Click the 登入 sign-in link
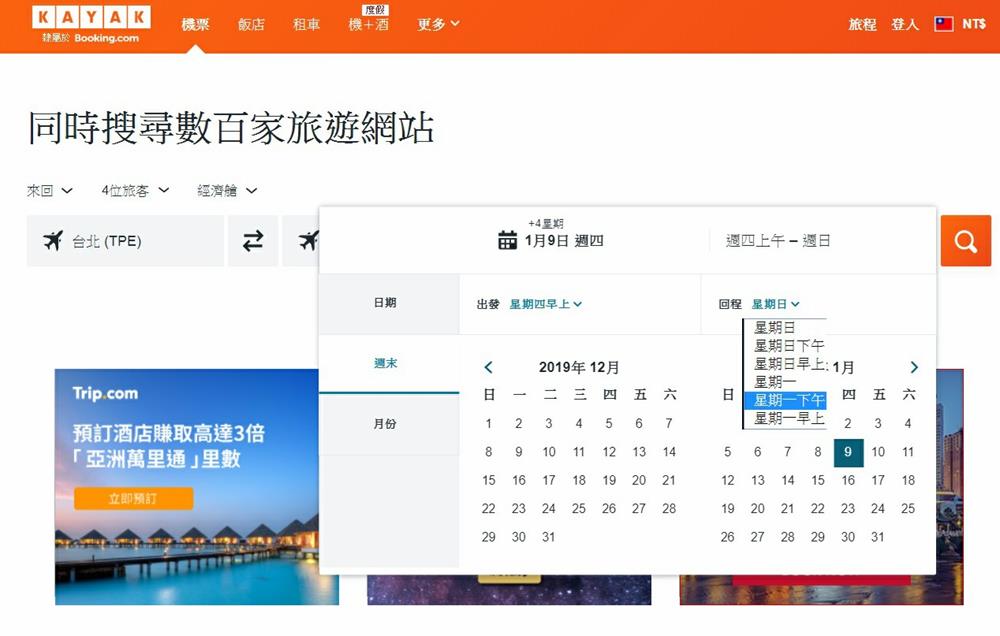1000x636 pixels. 904,24
